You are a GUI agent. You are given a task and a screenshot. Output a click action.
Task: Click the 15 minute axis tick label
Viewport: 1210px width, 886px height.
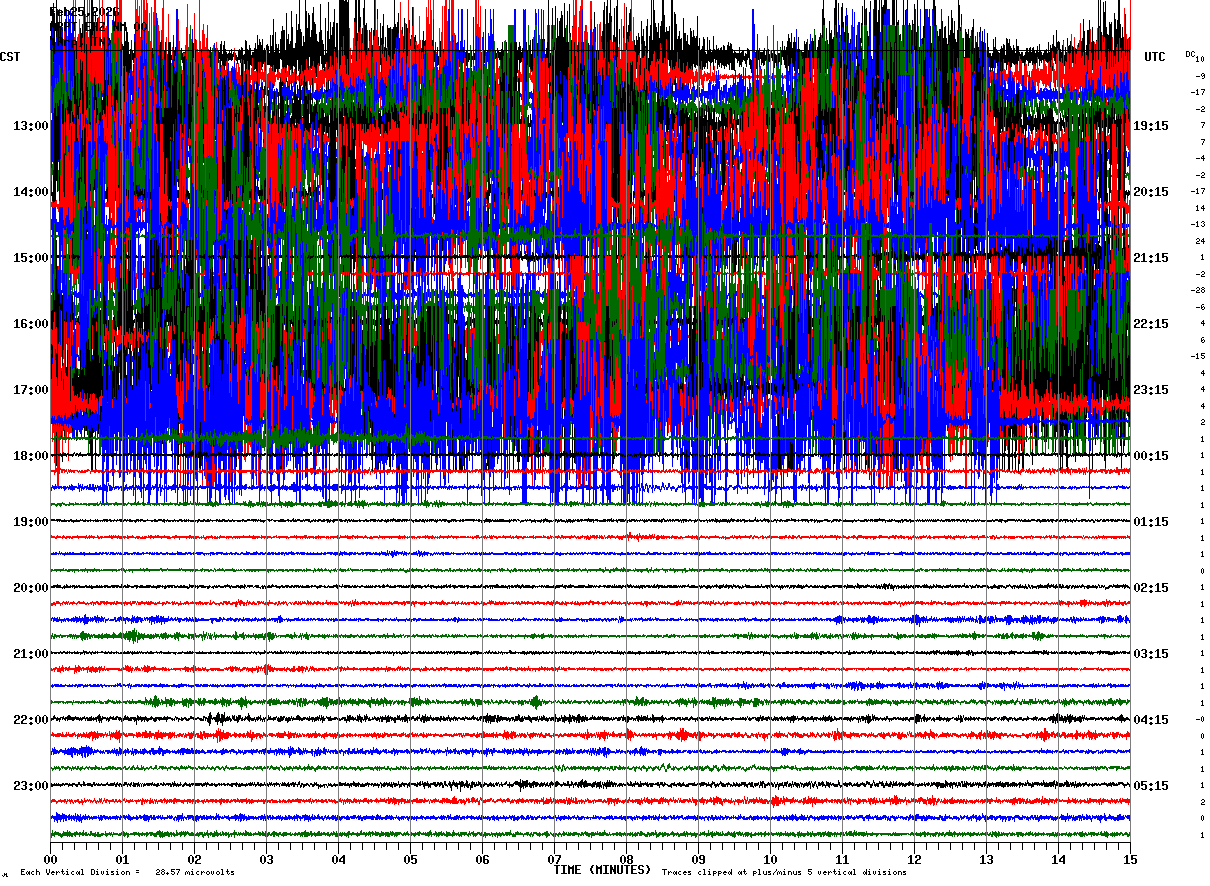1130,859
